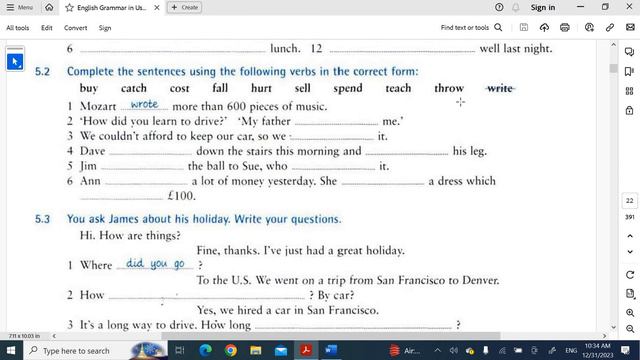This screenshot has height=360, width=640.
Task: Open the Help question mark icon
Action: click(x=499, y=7)
